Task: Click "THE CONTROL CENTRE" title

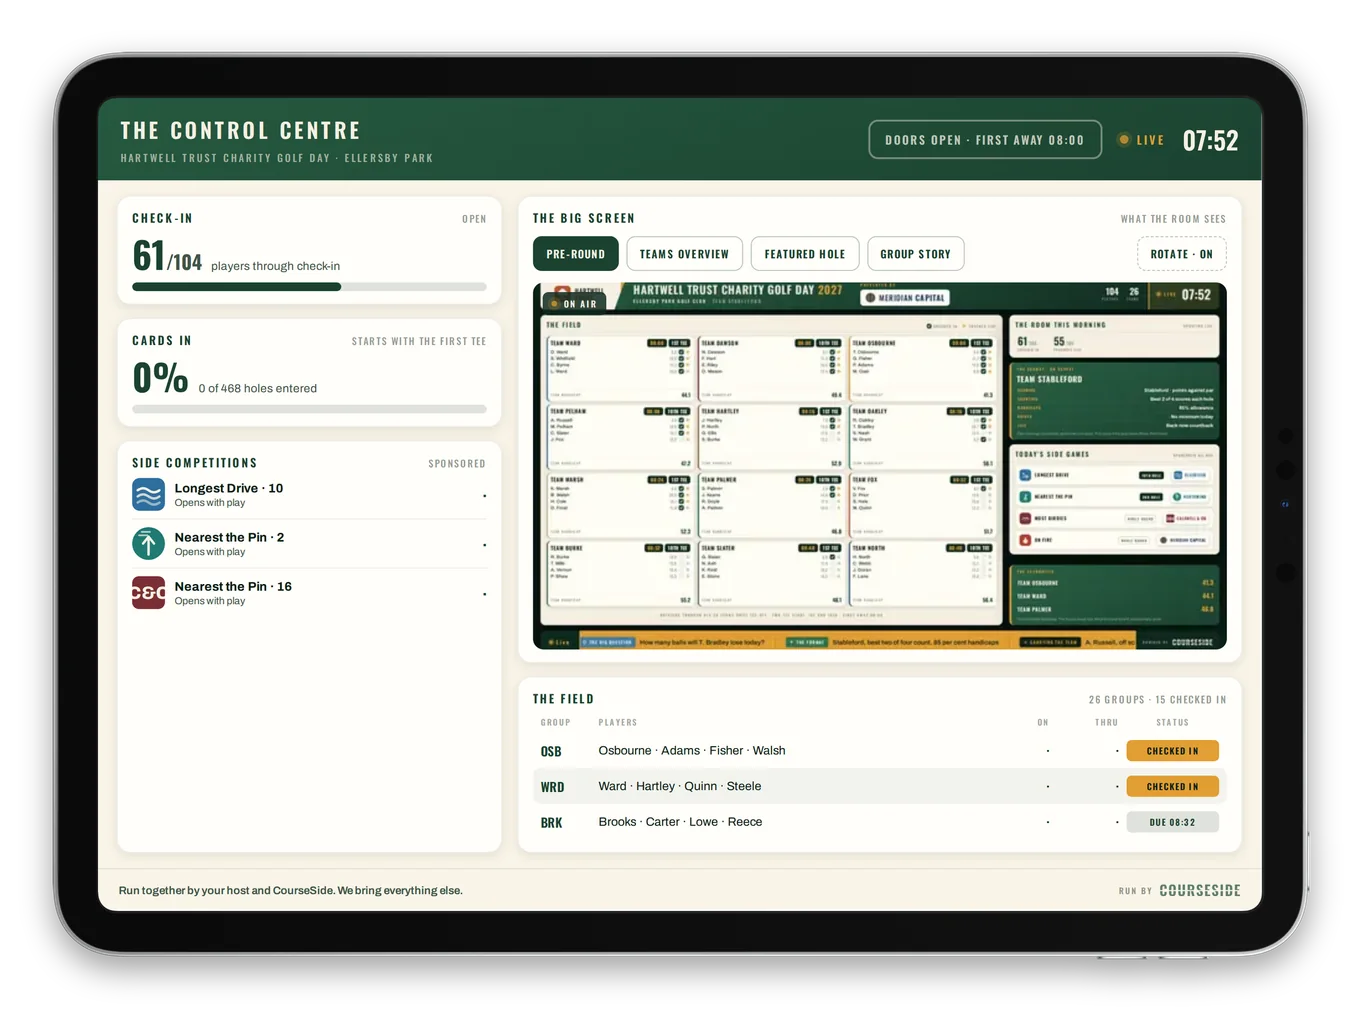Action: coord(240,131)
